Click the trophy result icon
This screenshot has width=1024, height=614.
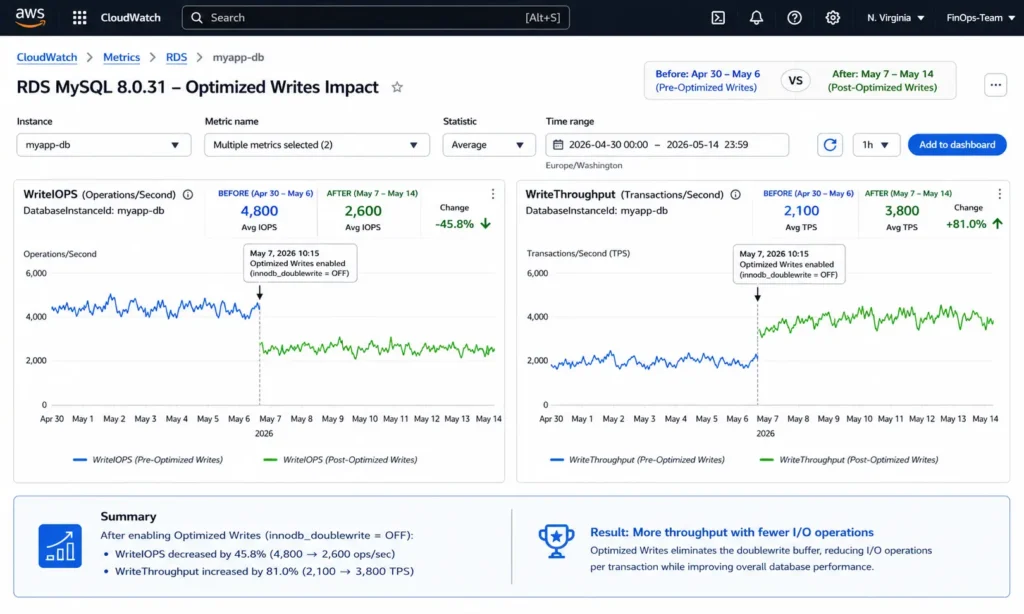[556, 541]
